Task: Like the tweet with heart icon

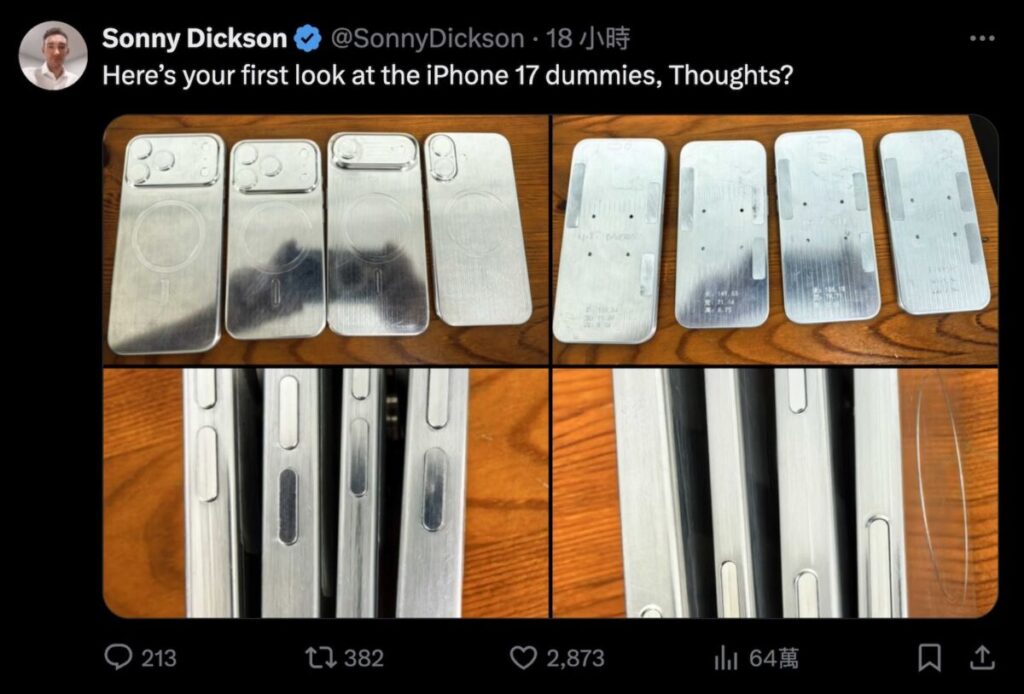Action: pyautogui.click(x=523, y=657)
